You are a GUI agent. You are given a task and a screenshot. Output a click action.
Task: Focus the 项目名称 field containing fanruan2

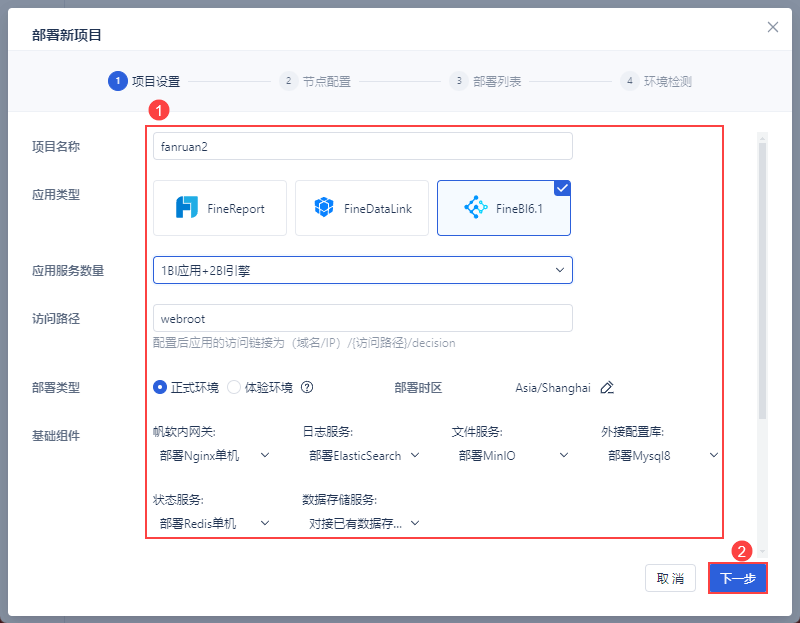pos(363,146)
